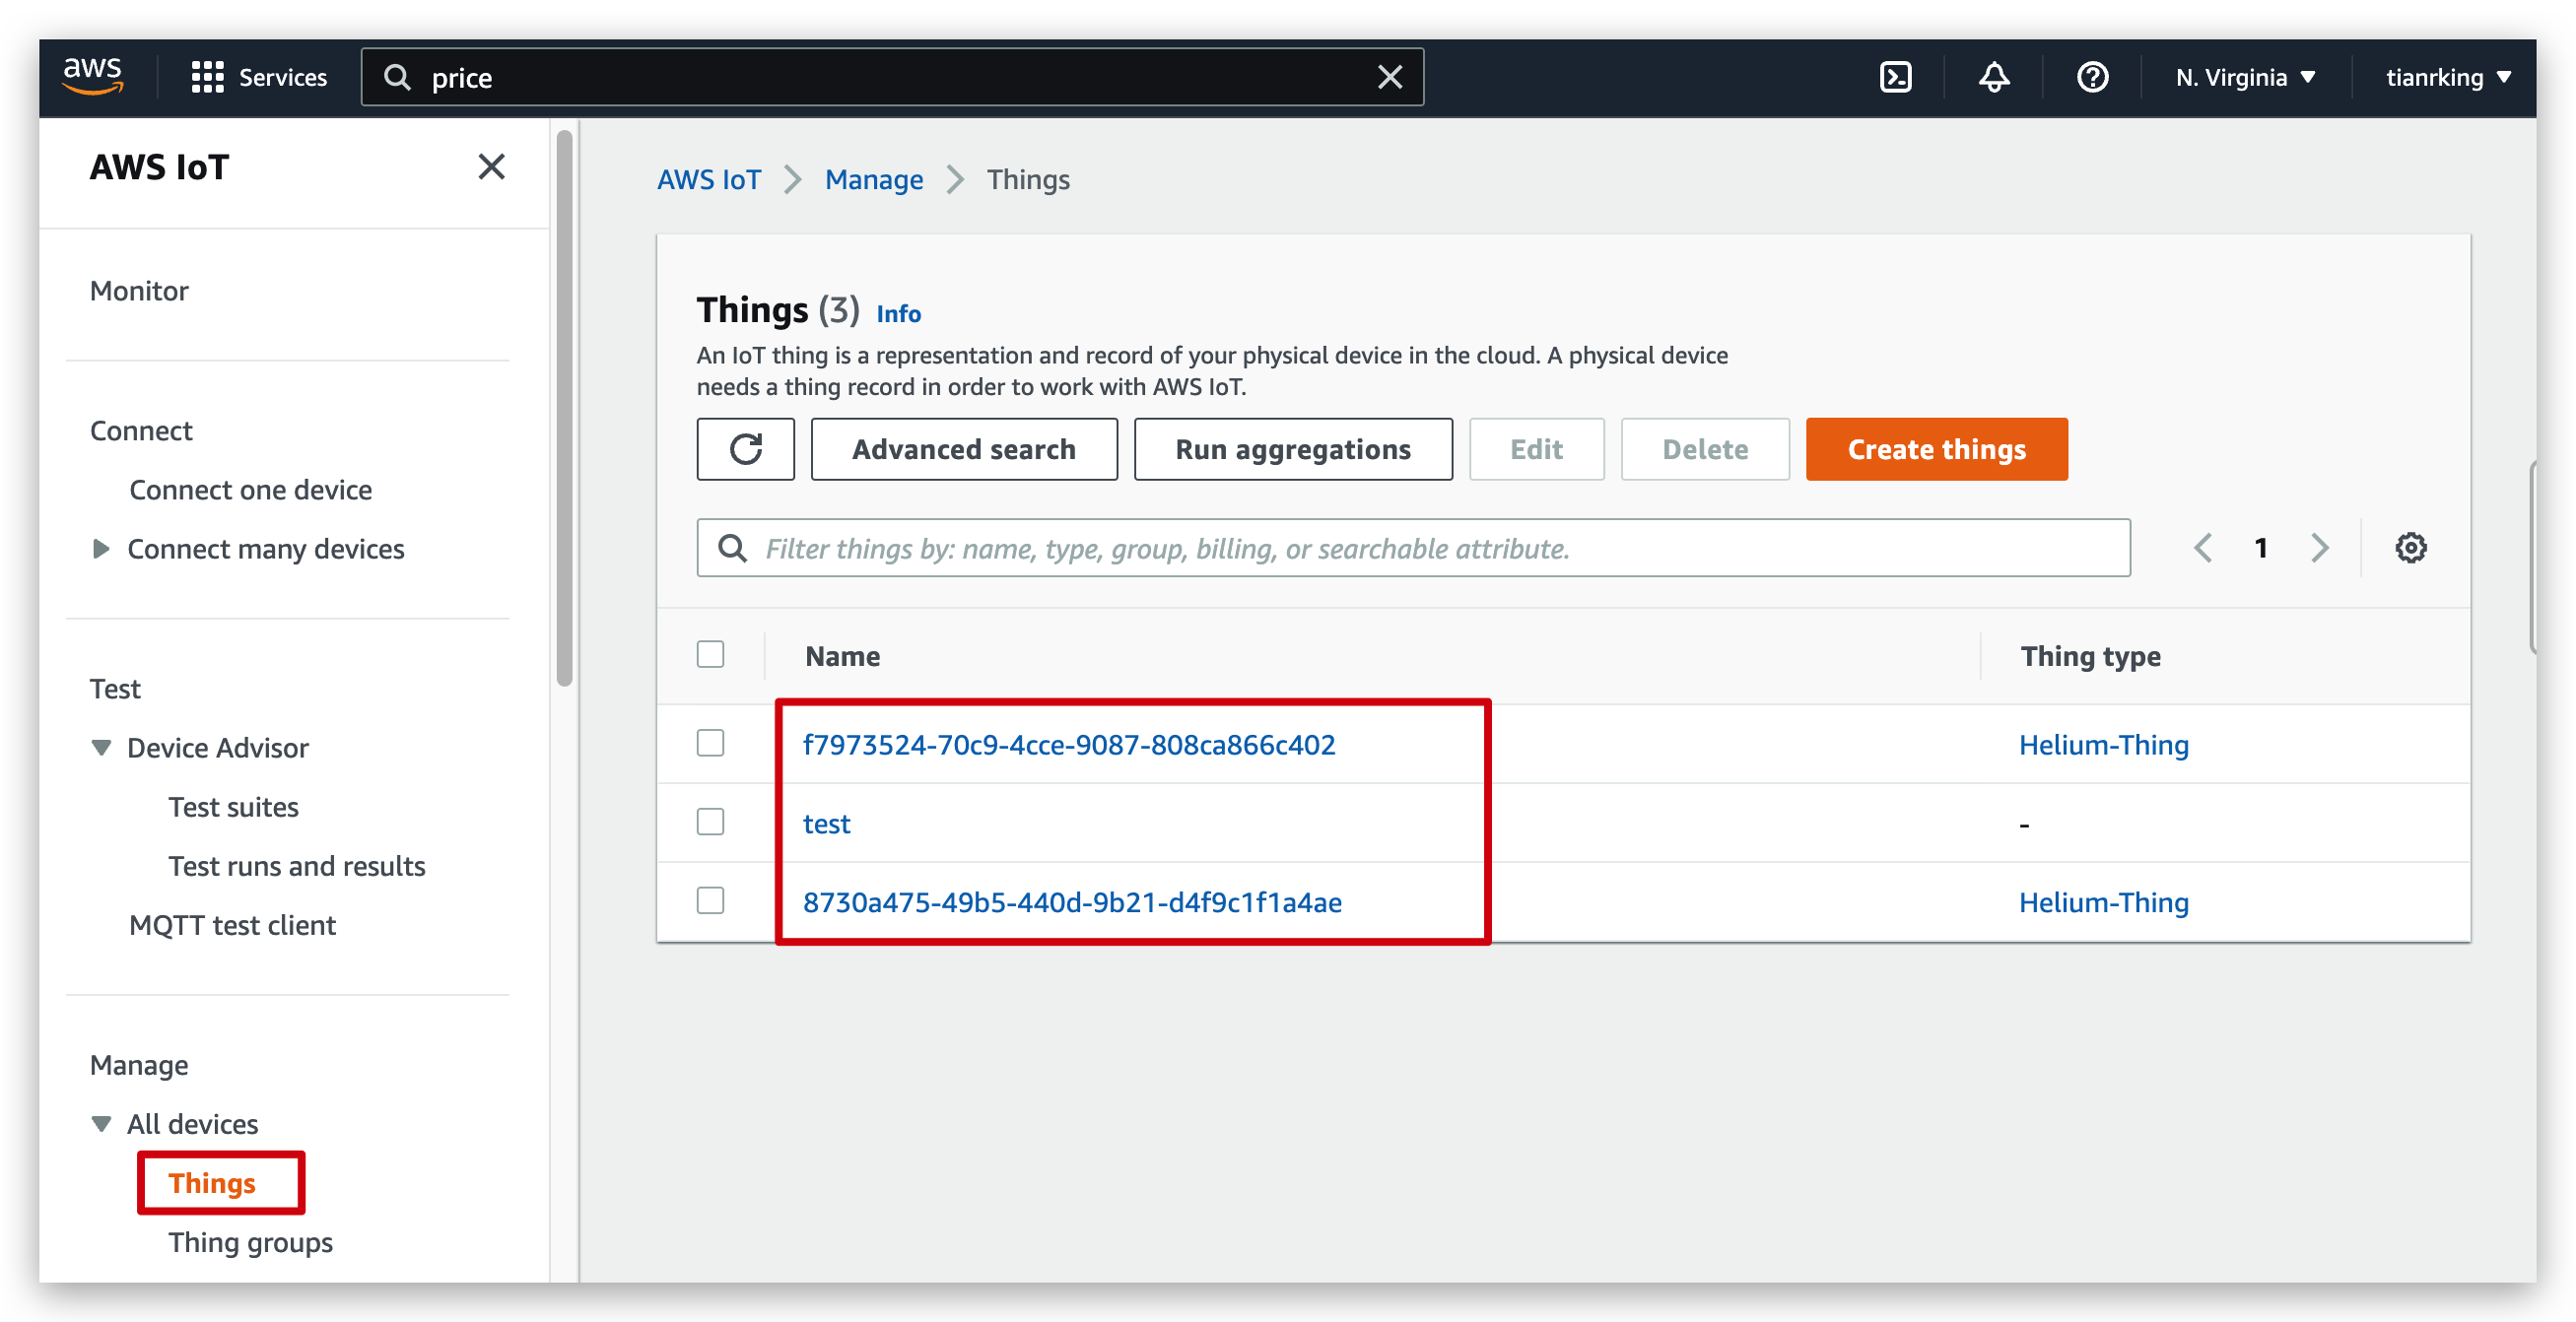Check the box for thing test

[710, 822]
